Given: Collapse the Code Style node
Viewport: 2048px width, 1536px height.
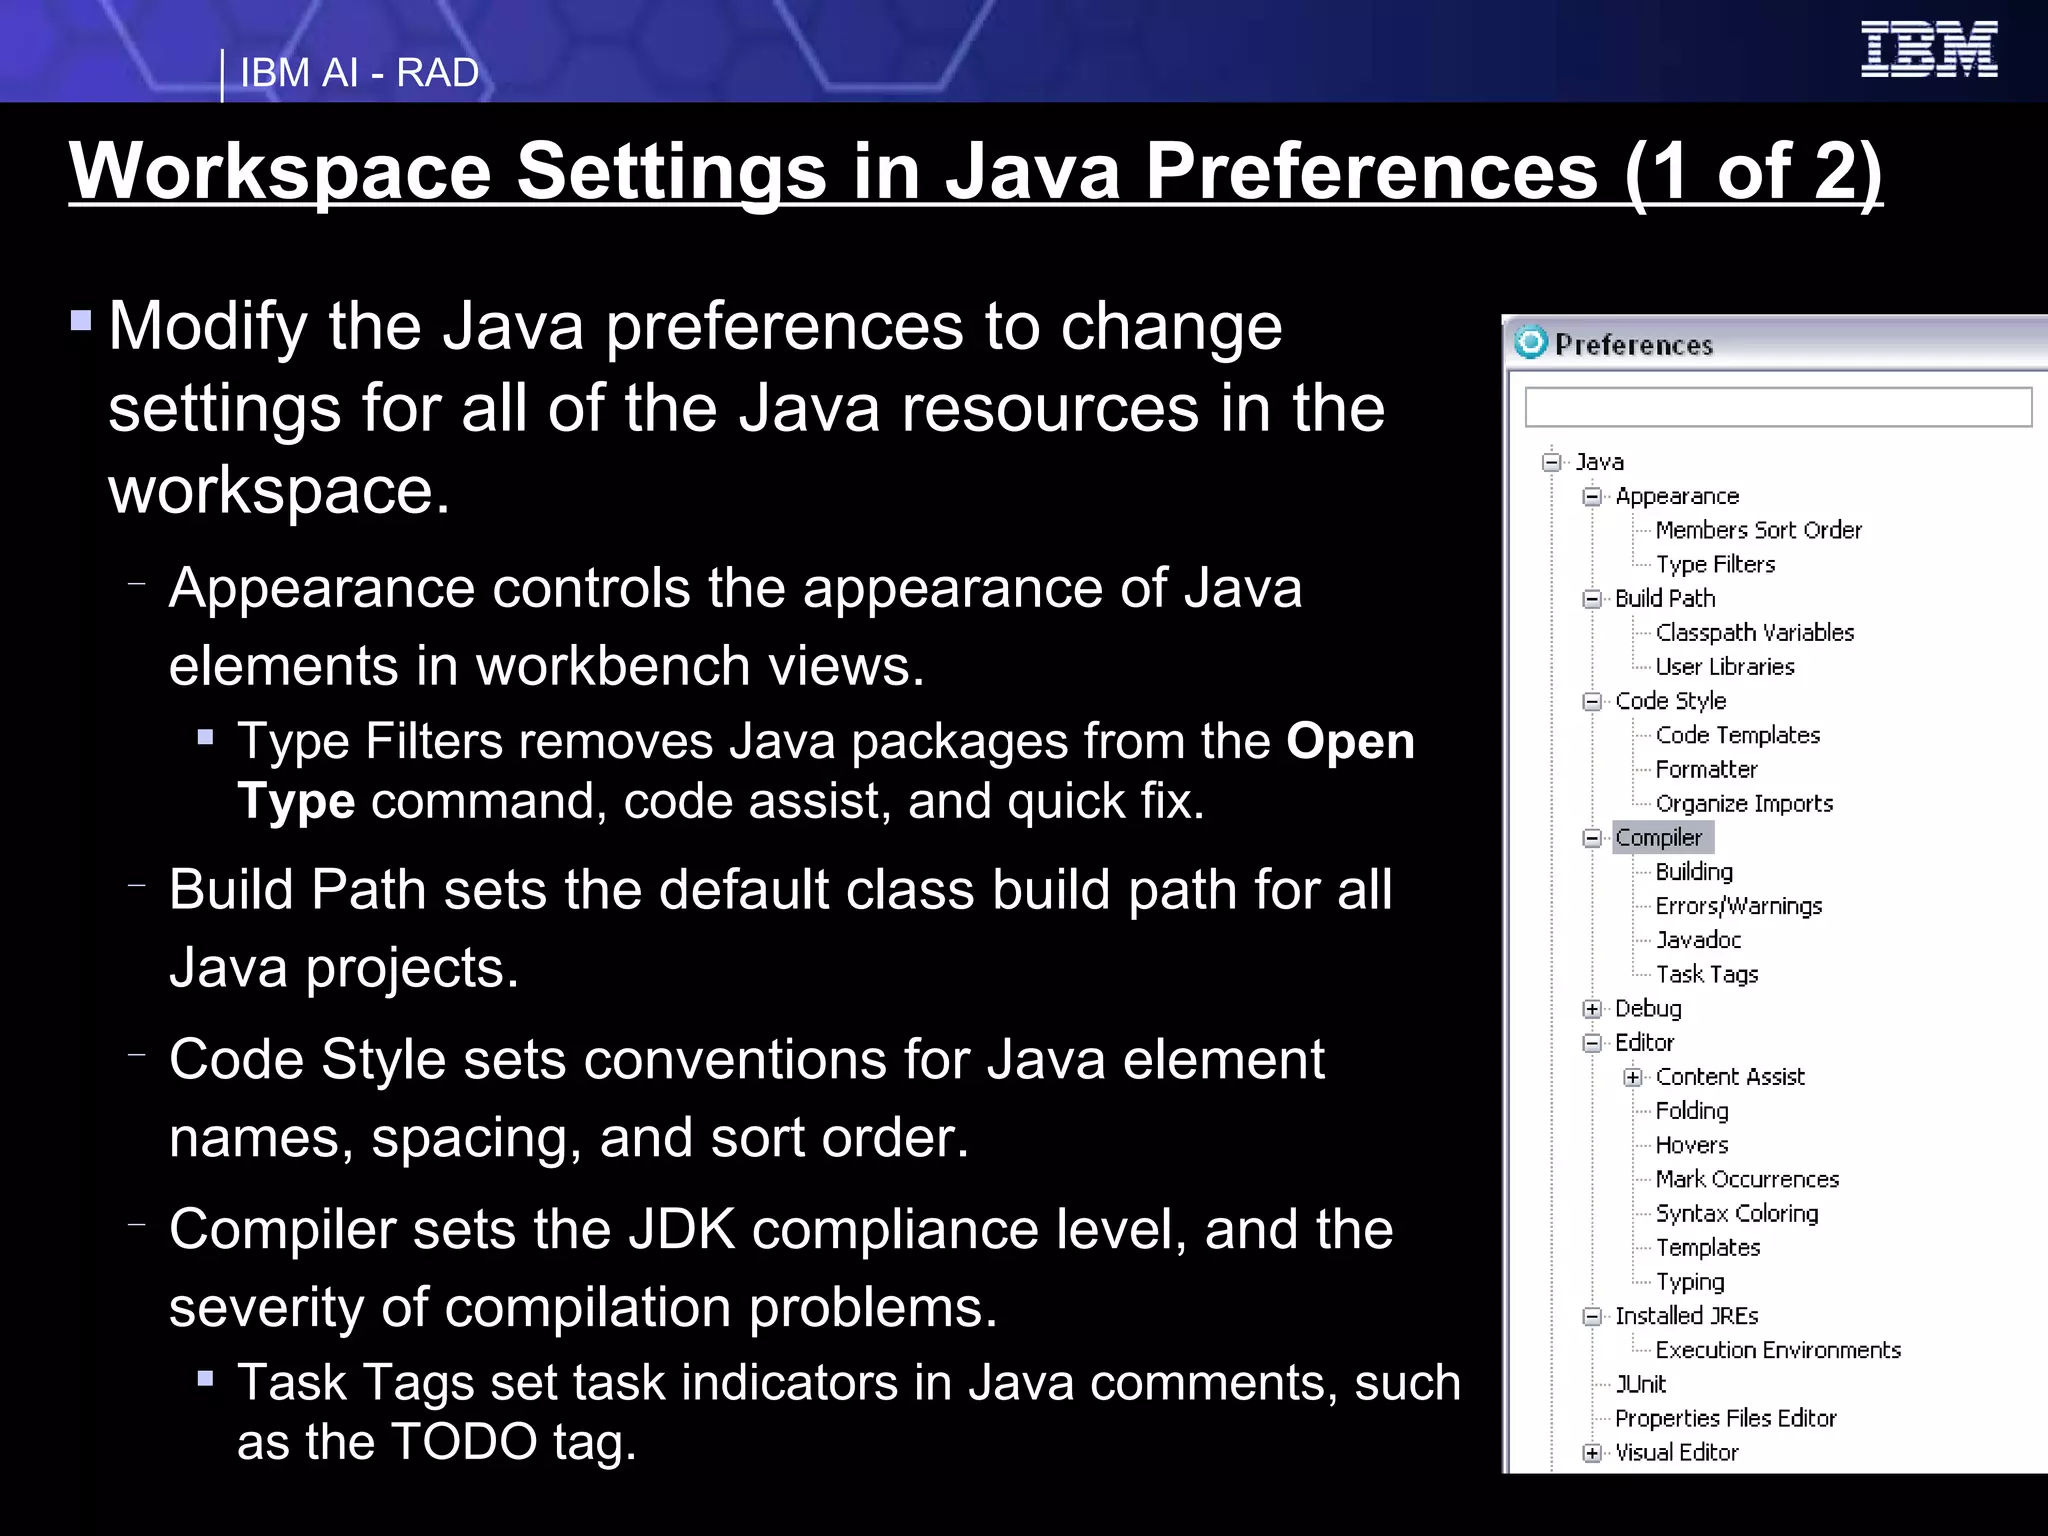Looking at the screenshot, I should coord(1592,702).
